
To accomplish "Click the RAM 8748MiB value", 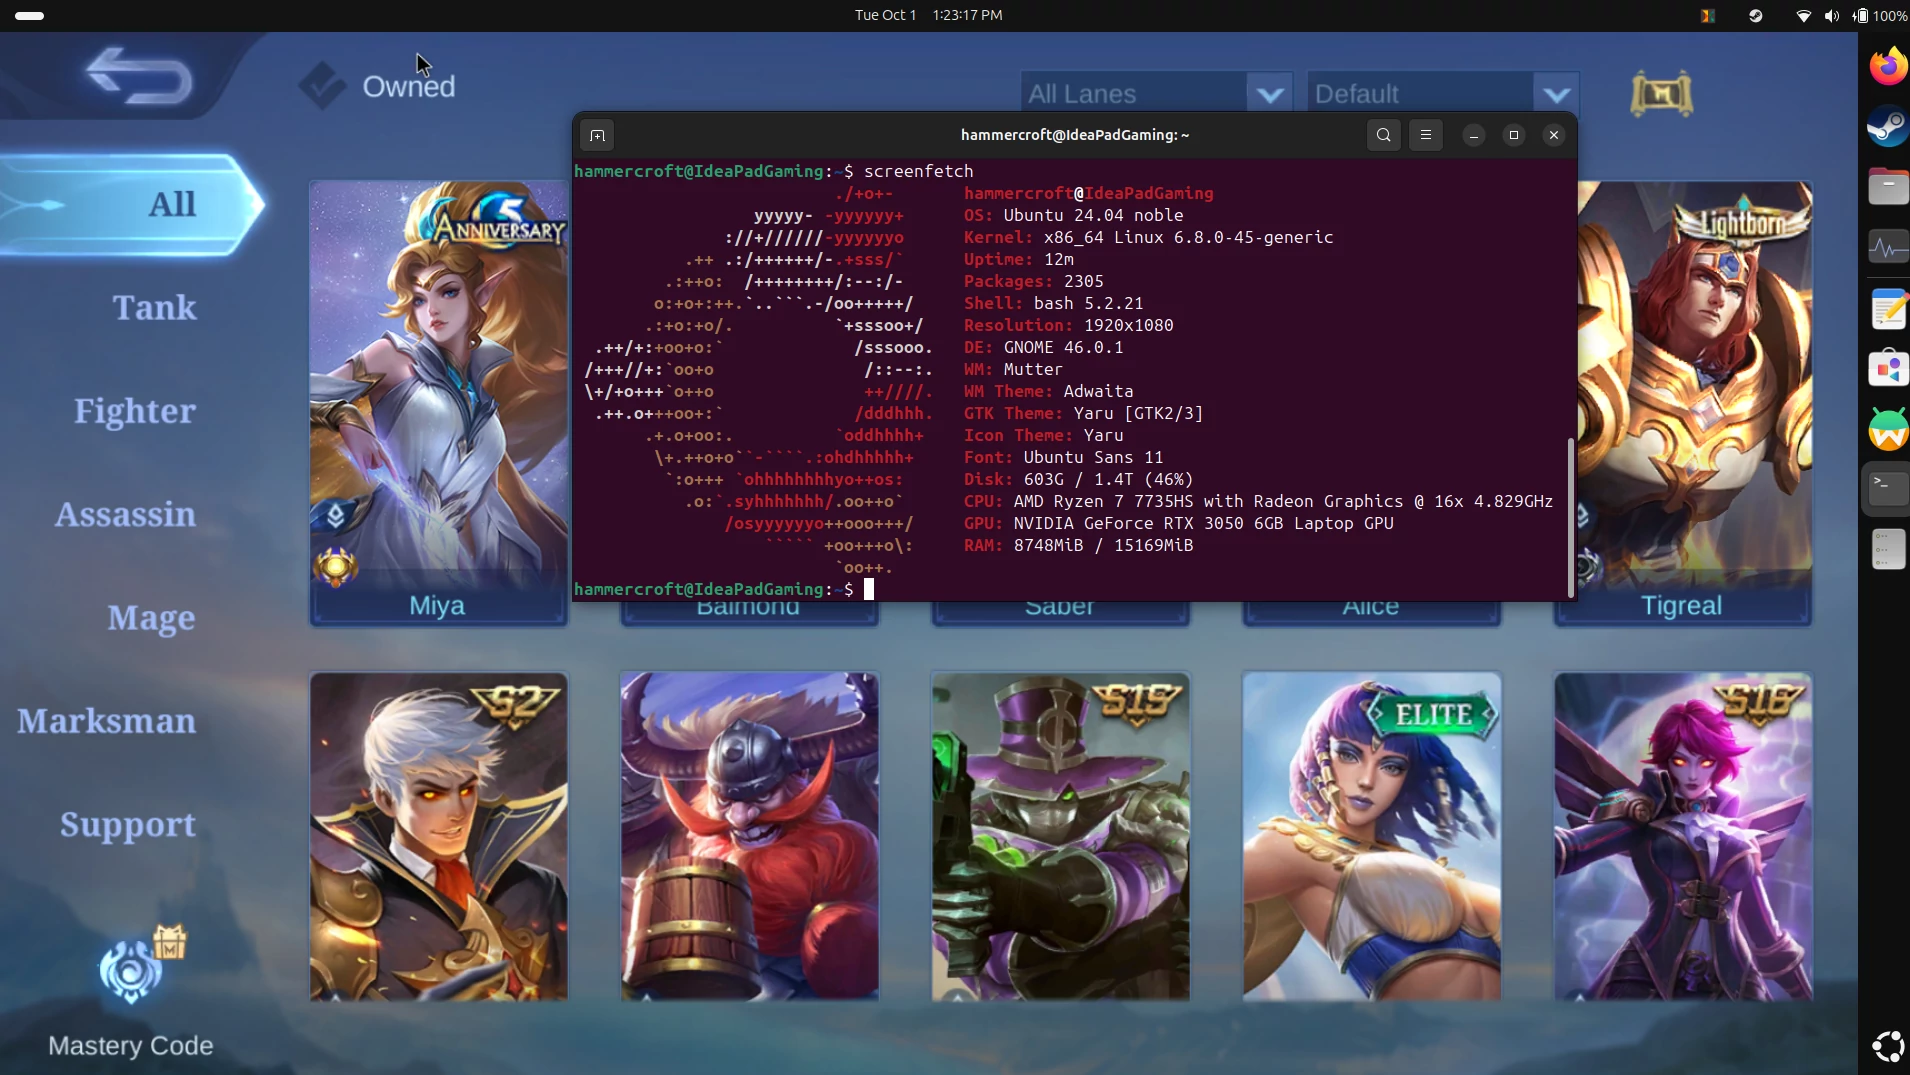I will click(1103, 545).
